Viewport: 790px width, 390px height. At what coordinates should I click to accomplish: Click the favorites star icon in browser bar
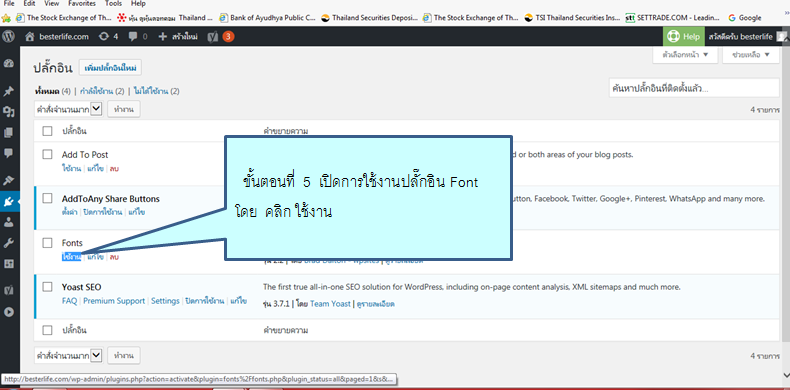[6, 18]
